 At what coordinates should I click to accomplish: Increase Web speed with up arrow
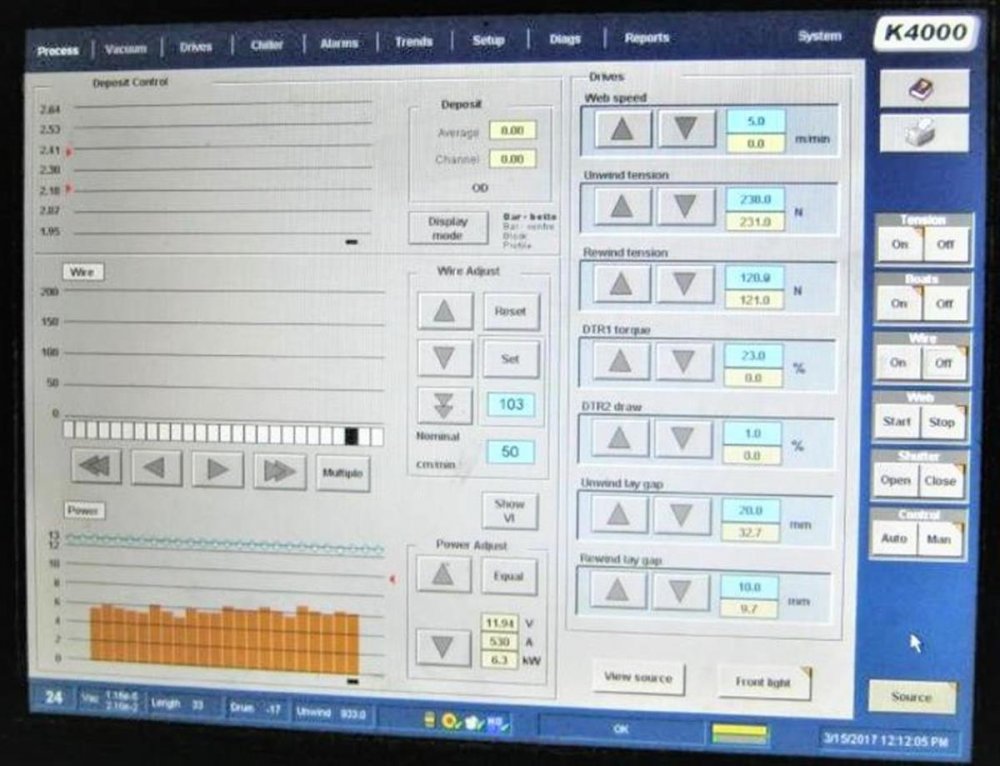(623, 129)
